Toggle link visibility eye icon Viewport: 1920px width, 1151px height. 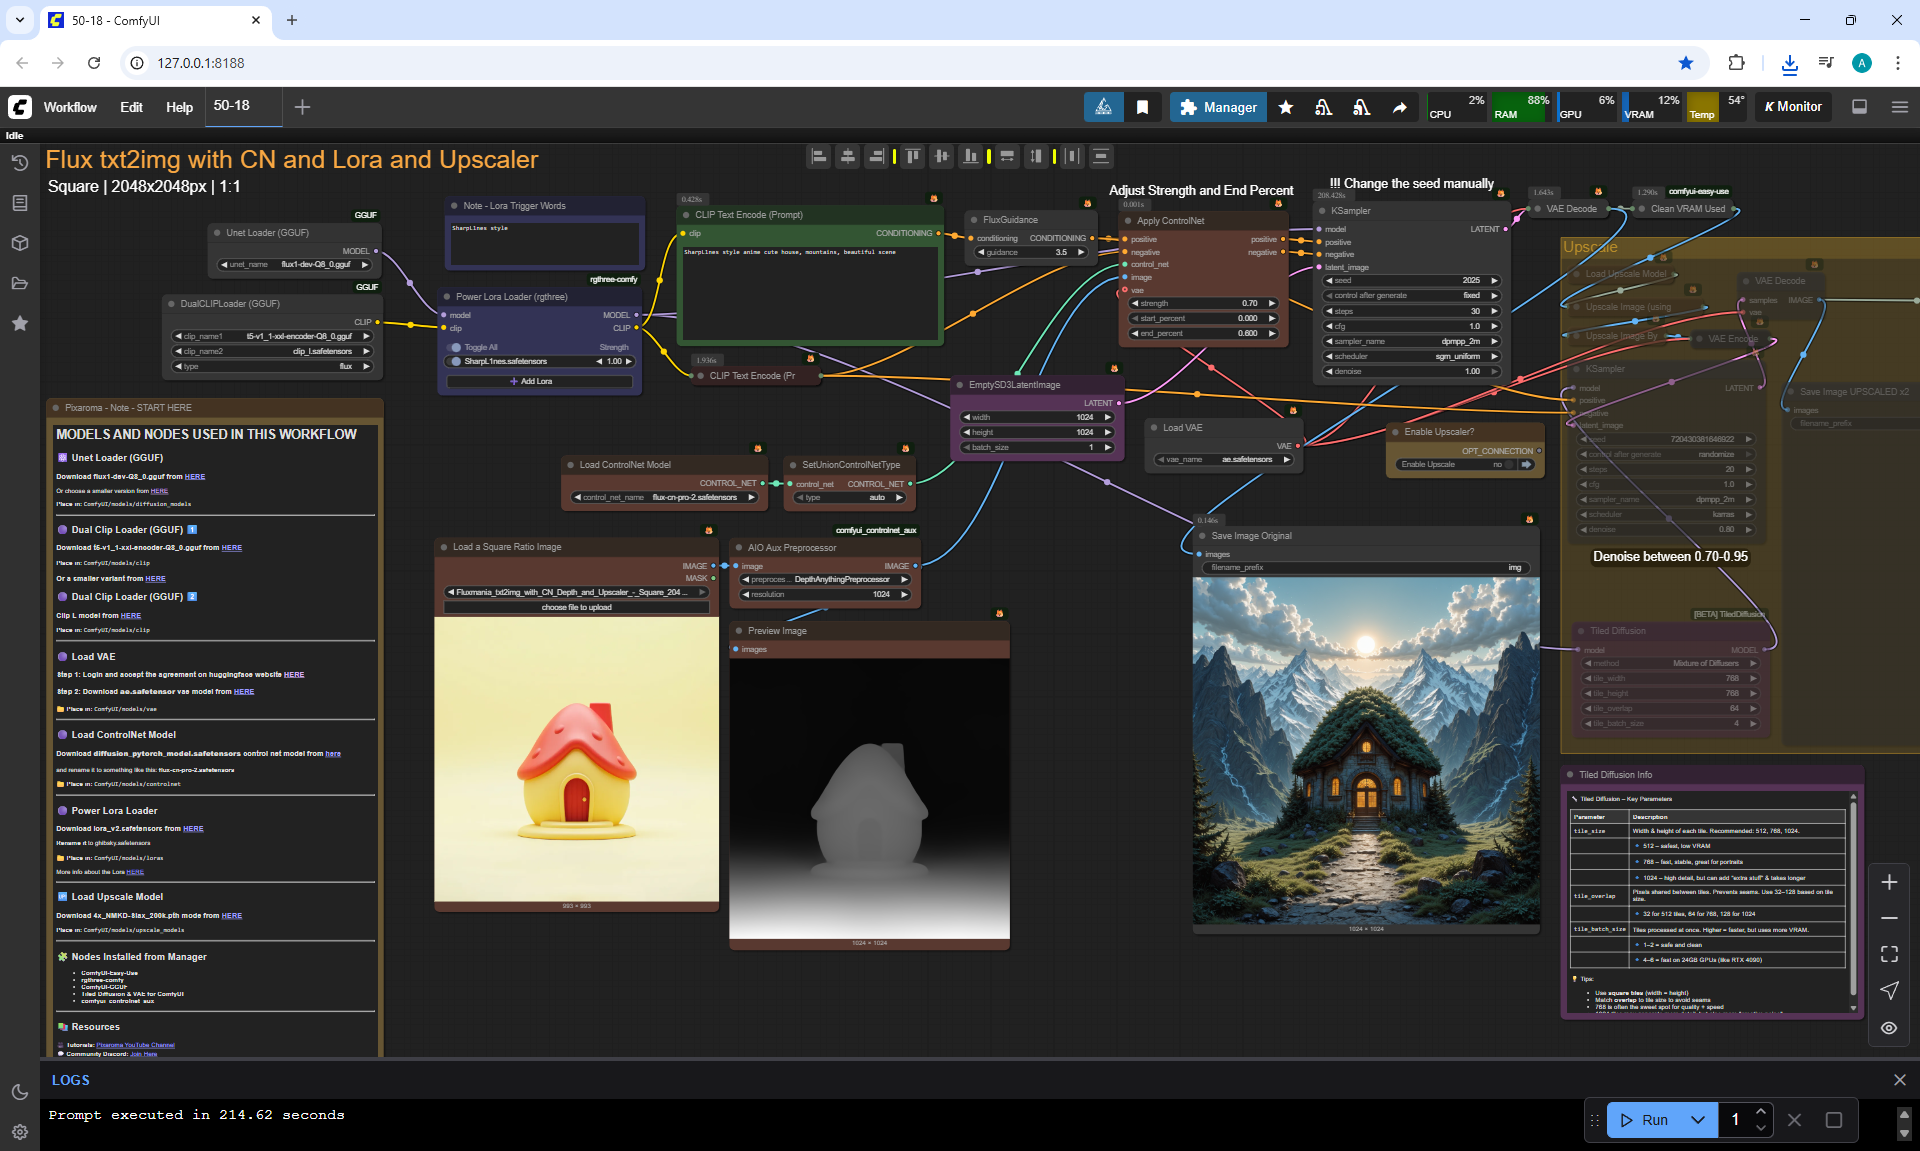1888,1027
